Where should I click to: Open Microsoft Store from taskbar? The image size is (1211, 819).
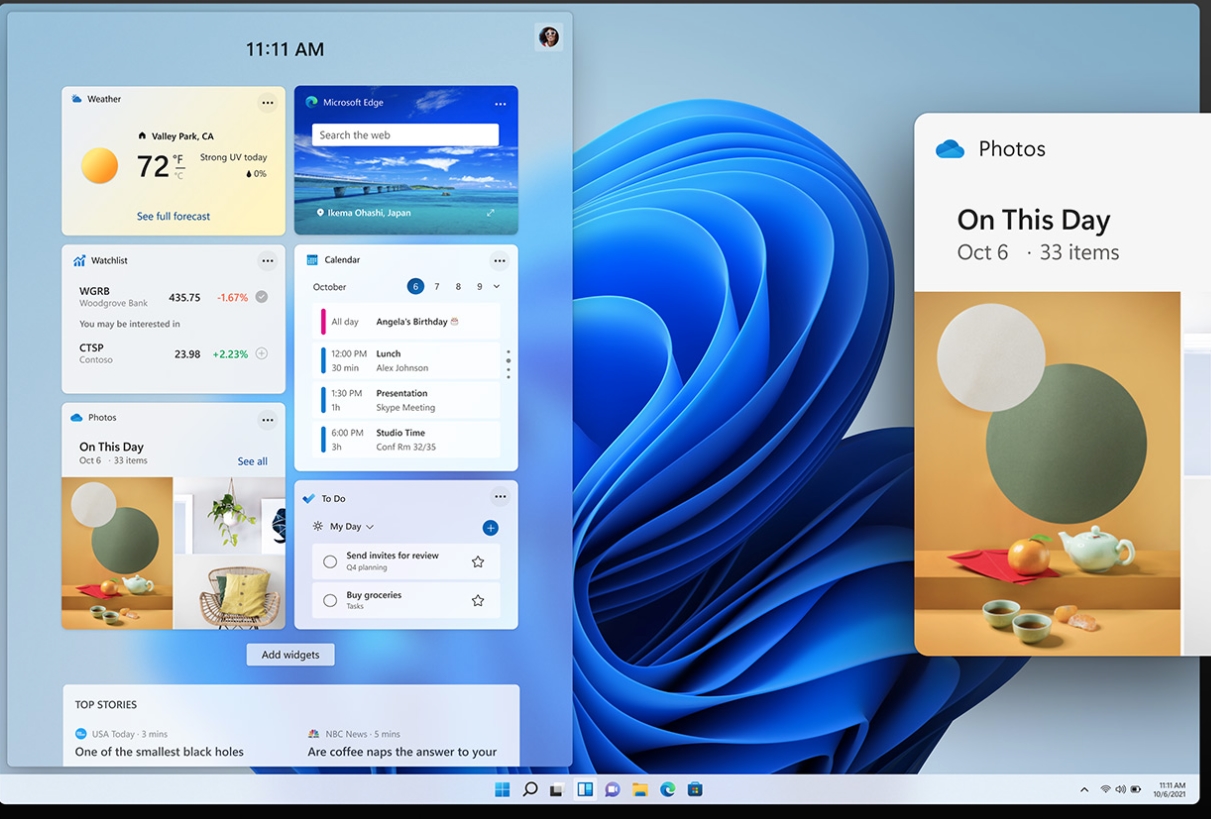click(695, 790)
